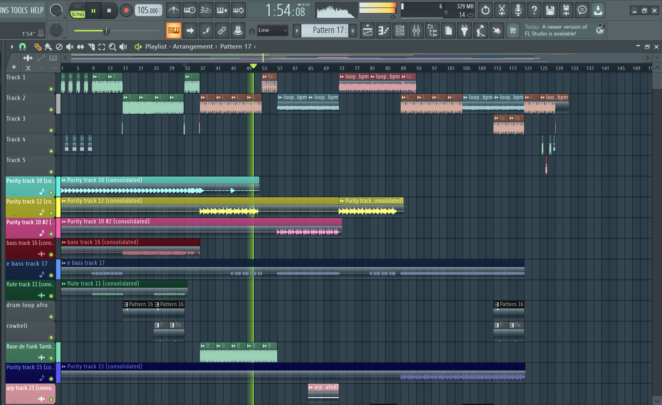The height and width of the screenshot is (405, 662).
Task: Click the undo history circular arrow icon
Action: tap(485, 10)
